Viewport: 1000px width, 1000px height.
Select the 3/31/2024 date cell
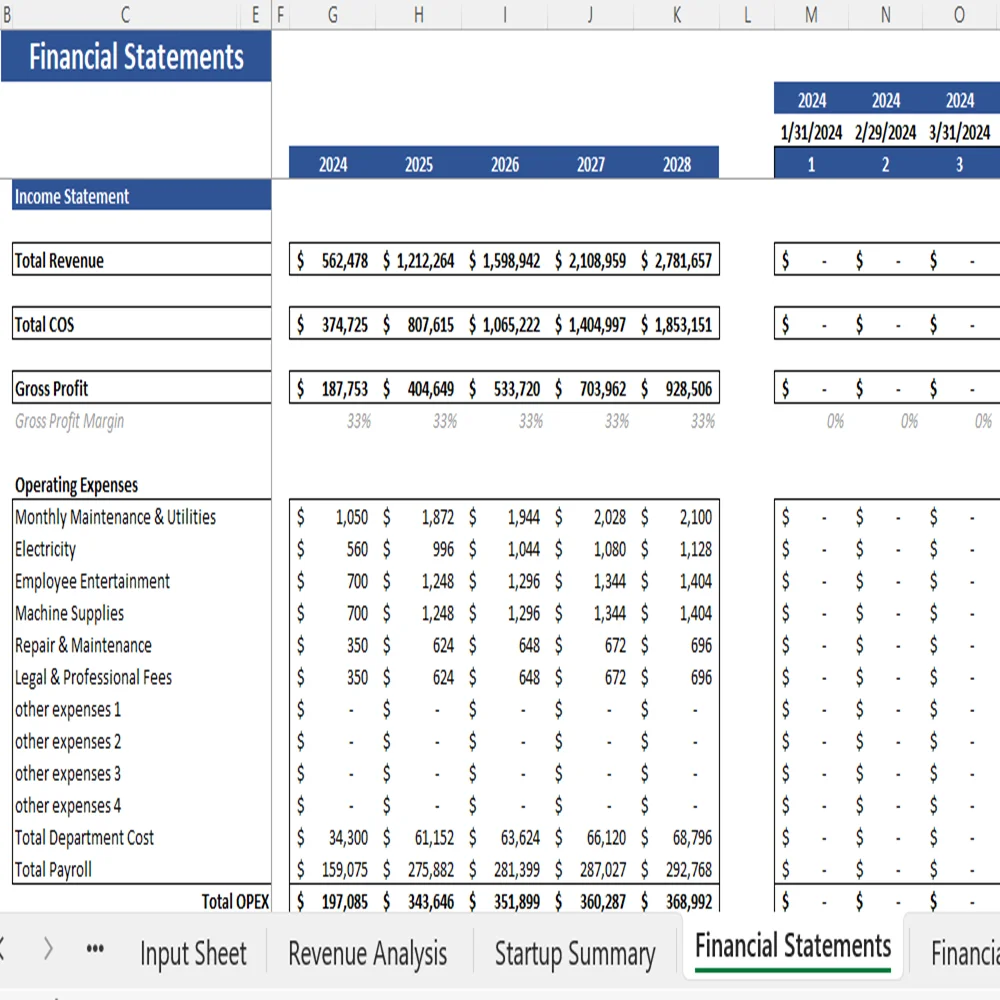959,132
